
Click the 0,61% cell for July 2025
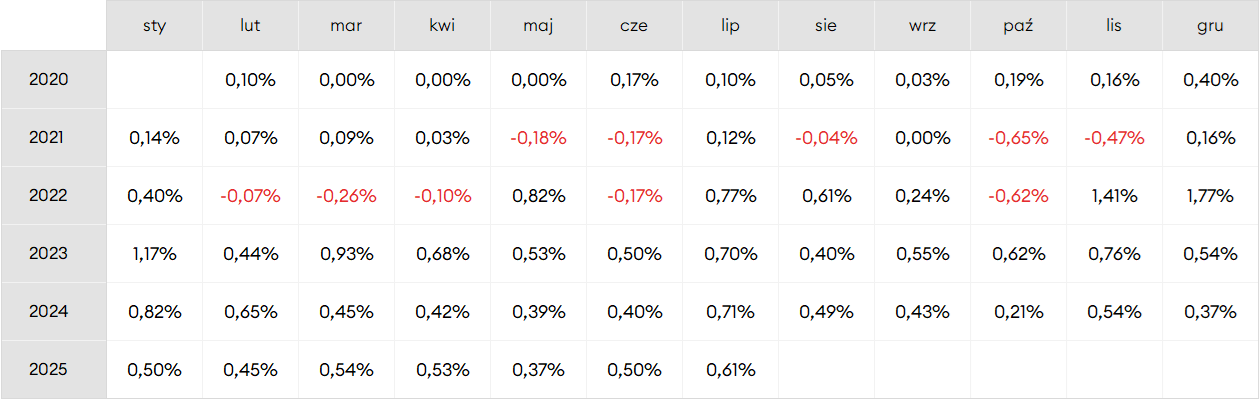pos(731,369)
